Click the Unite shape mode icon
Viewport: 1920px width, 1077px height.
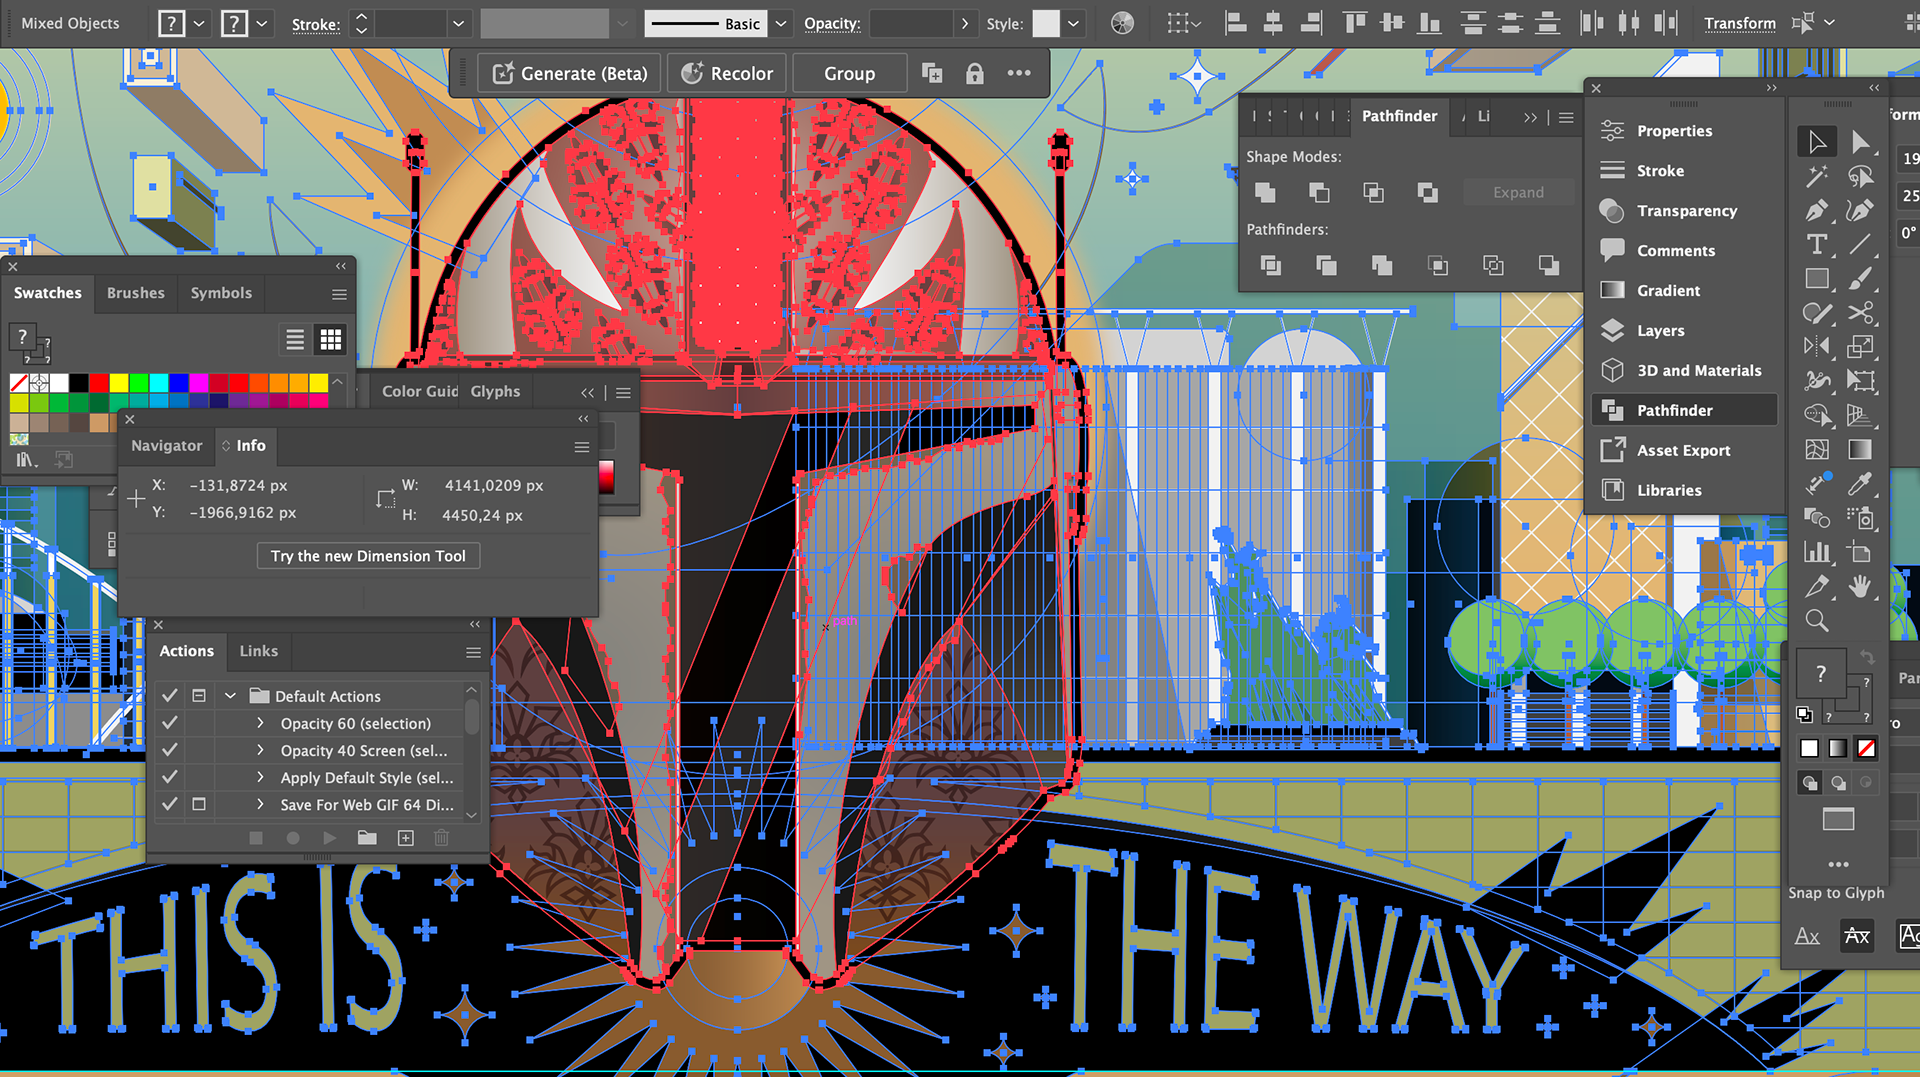pos(1265,192)
